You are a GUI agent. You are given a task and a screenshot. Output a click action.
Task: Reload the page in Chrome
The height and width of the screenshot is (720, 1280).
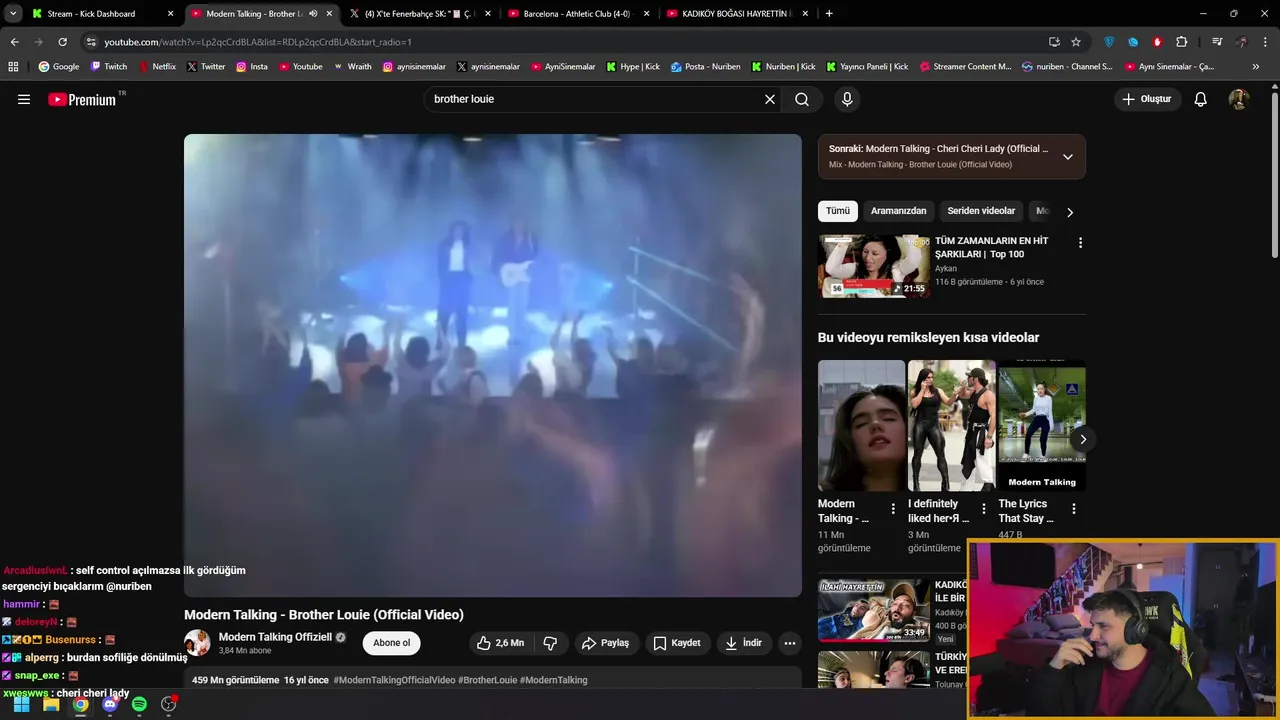point(62,42)
